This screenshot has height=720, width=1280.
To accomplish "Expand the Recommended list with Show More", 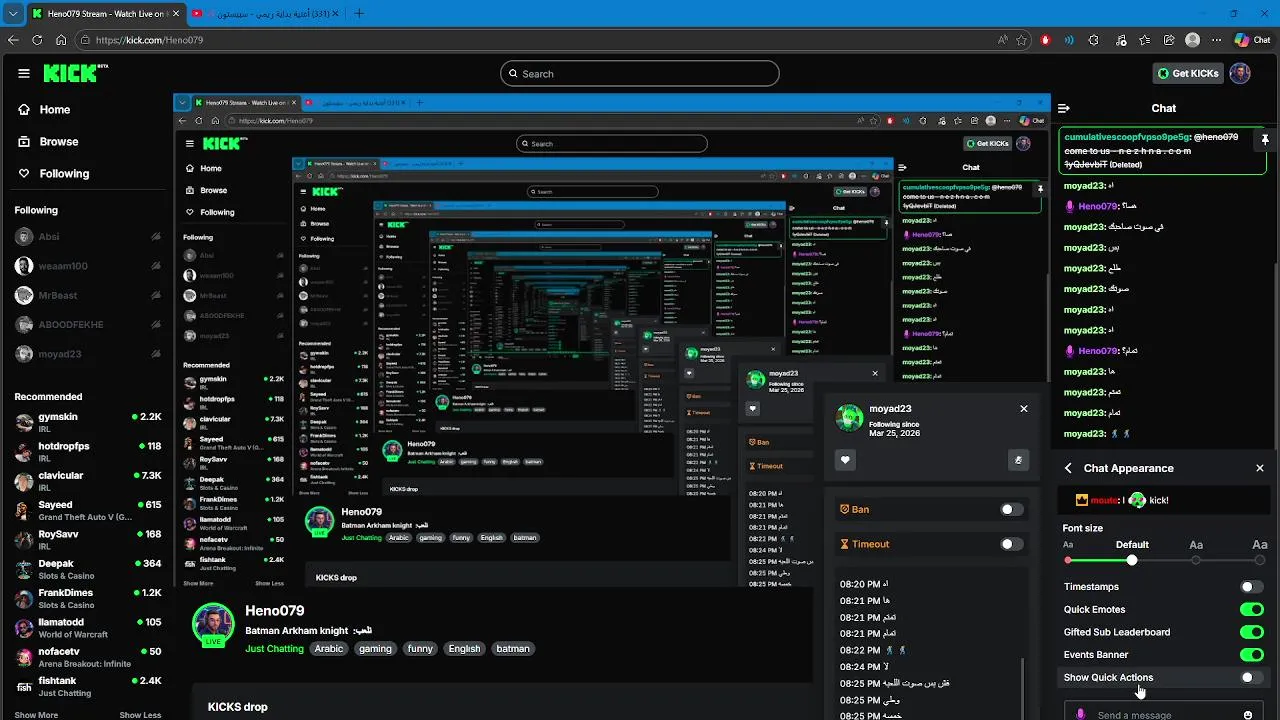I will 36,715.
